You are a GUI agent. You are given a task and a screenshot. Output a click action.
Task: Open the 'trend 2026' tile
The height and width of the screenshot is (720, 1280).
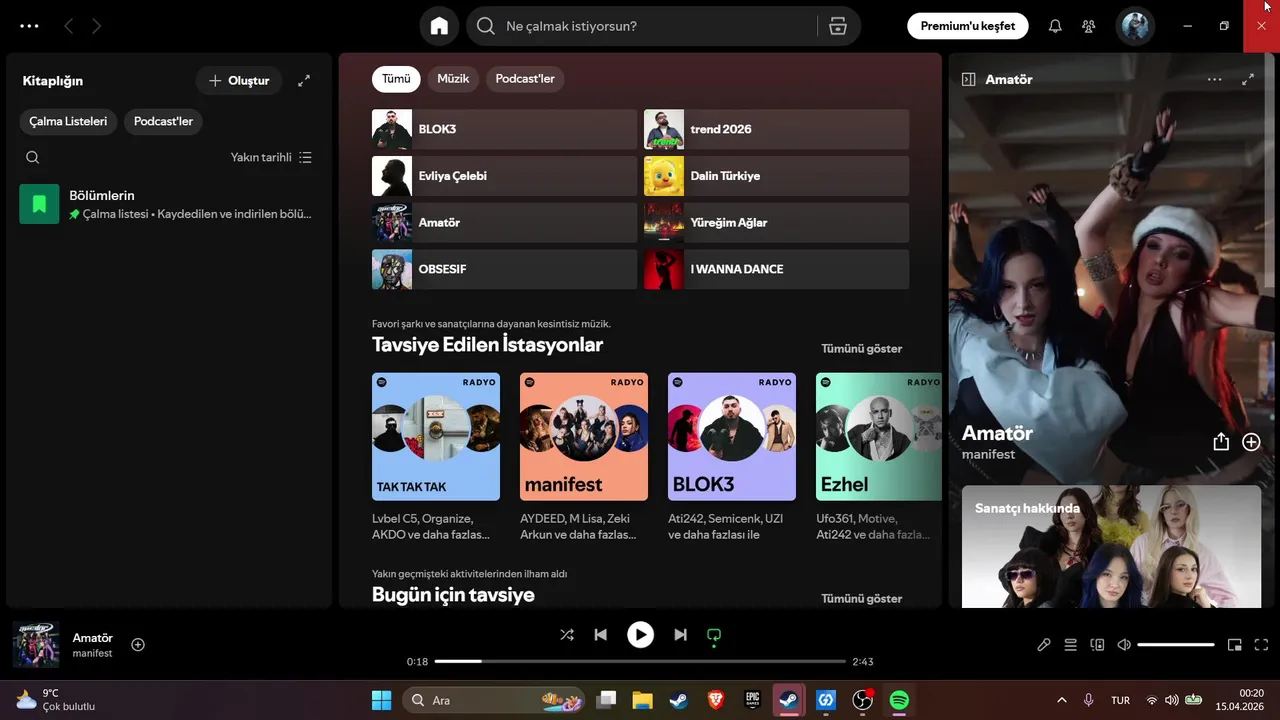pos(776,129)
